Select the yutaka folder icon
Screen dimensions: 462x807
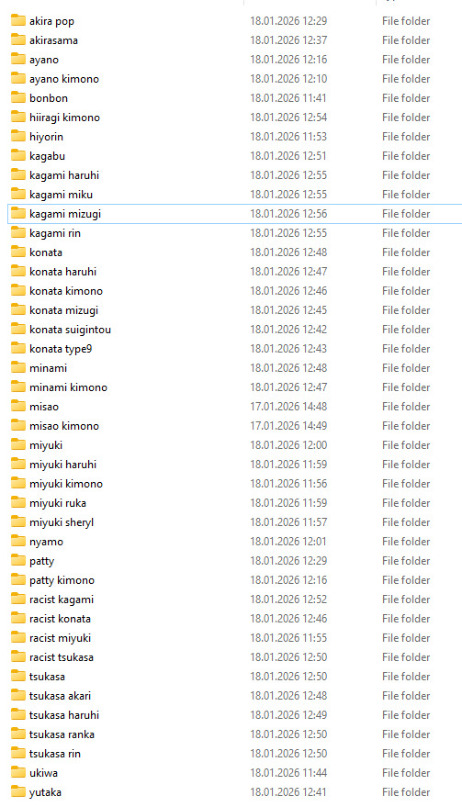click(18, 792)
